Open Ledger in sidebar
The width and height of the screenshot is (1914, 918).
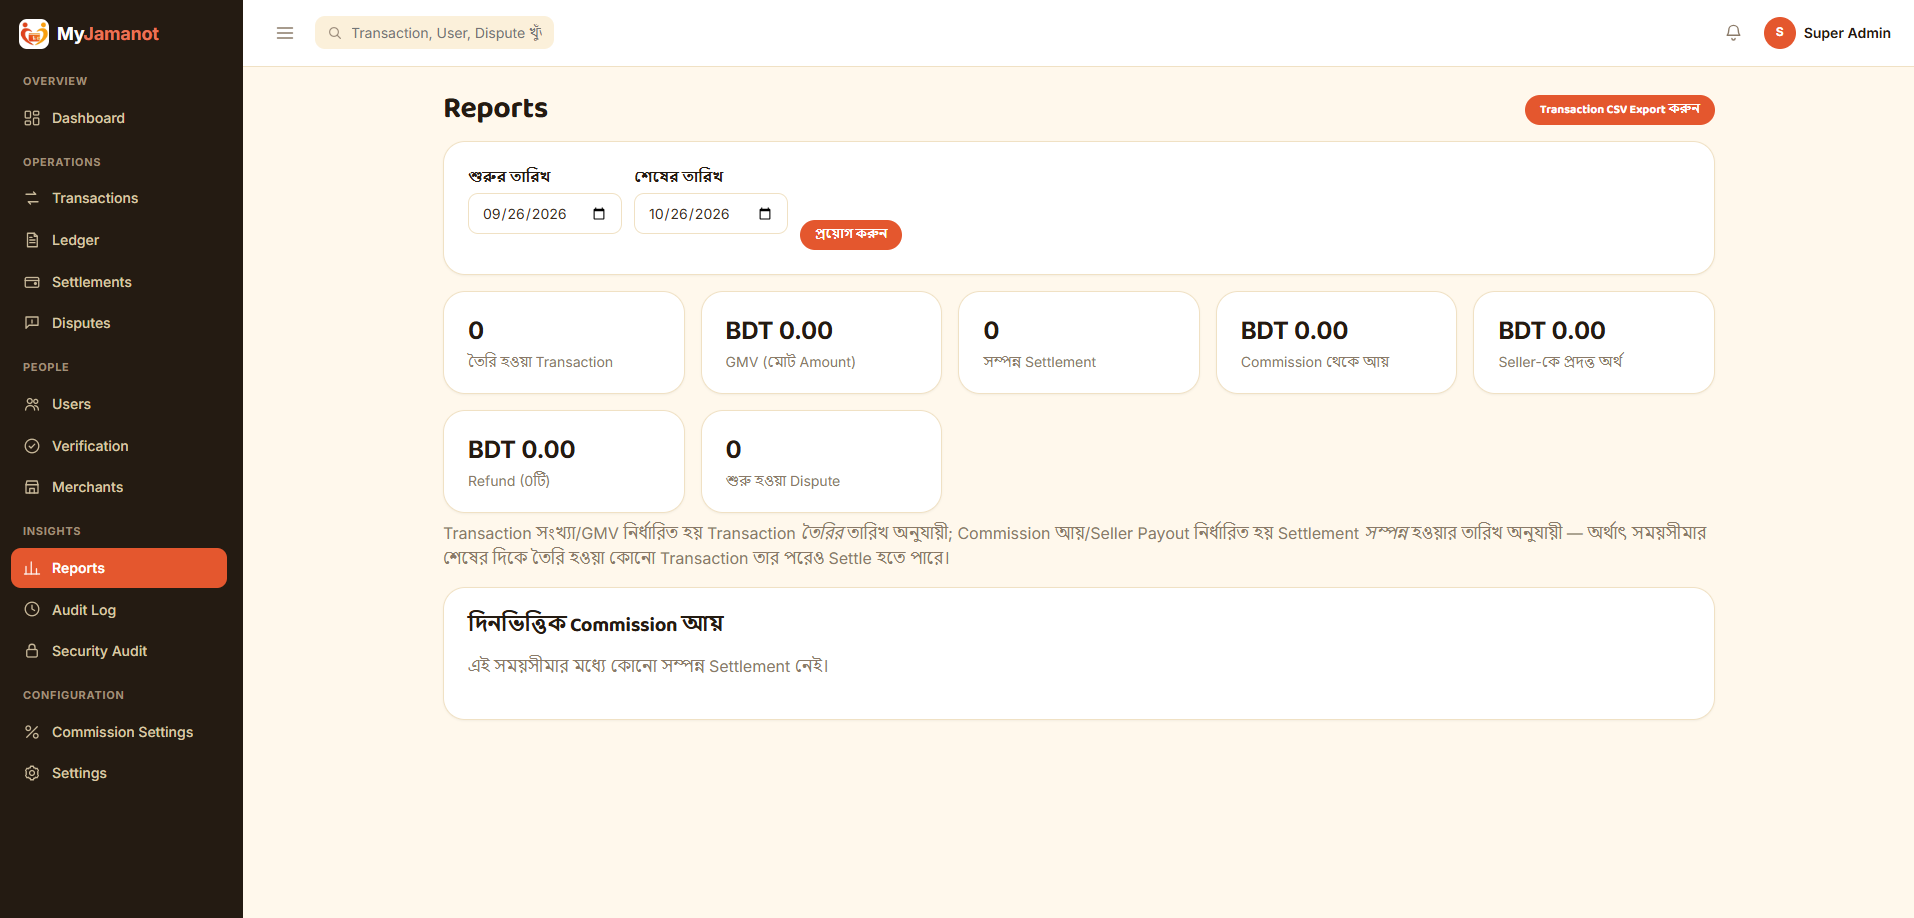(119, 240)
